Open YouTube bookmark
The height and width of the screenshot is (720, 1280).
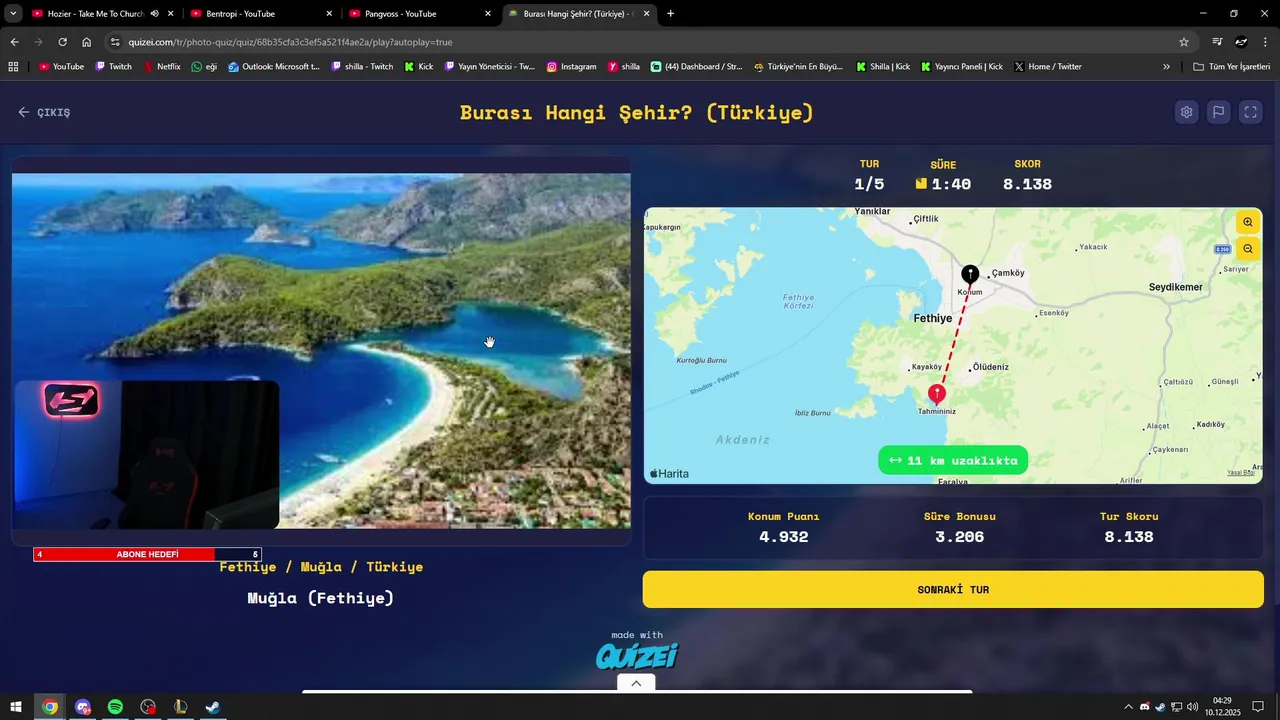(x=61, y=66)
